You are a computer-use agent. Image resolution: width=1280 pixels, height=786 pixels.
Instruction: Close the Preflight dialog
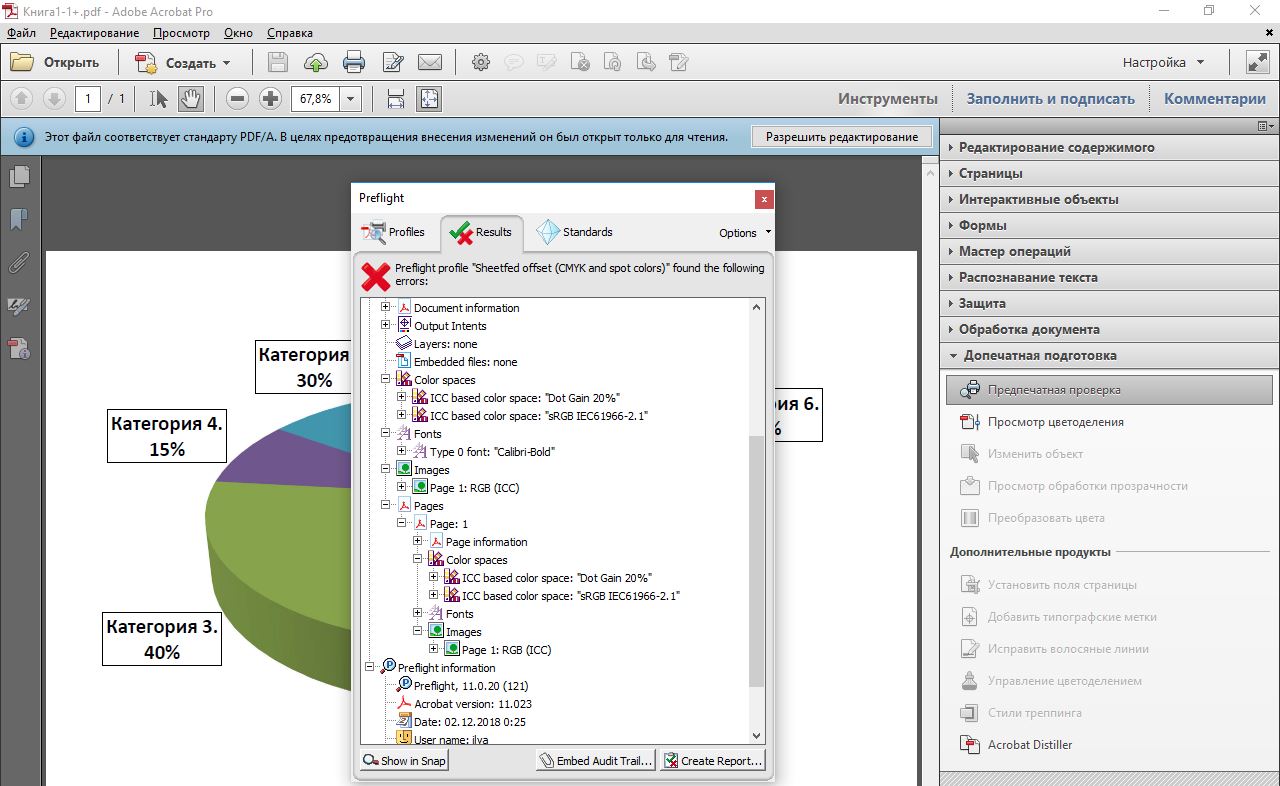click(764, 198)
